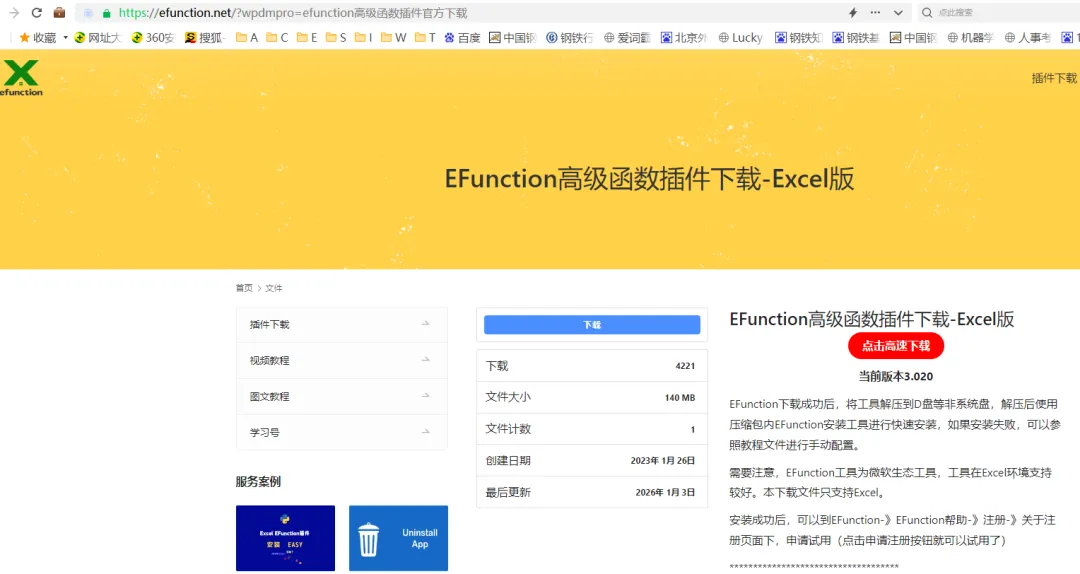Click the briefcase icon beside refresh
The height and width of the screenshot is (574, 1080).
(x=59, y=12)
